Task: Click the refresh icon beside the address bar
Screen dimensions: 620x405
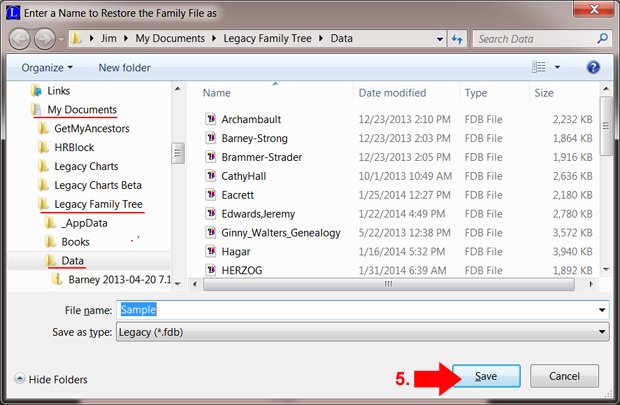Action: (x=457, y=39)
